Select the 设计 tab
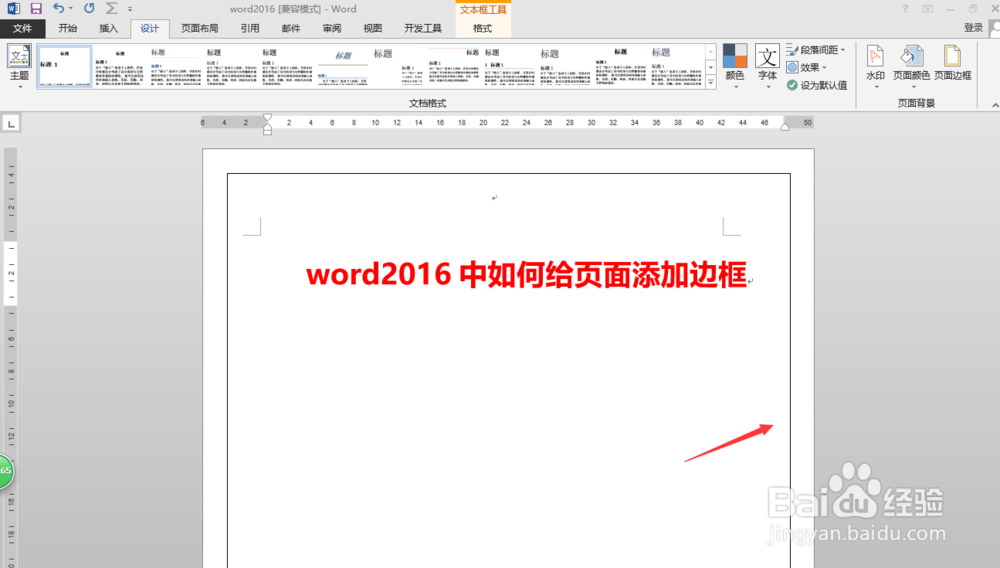Viewport: 1000px width, 568px height. coord(150,28)
